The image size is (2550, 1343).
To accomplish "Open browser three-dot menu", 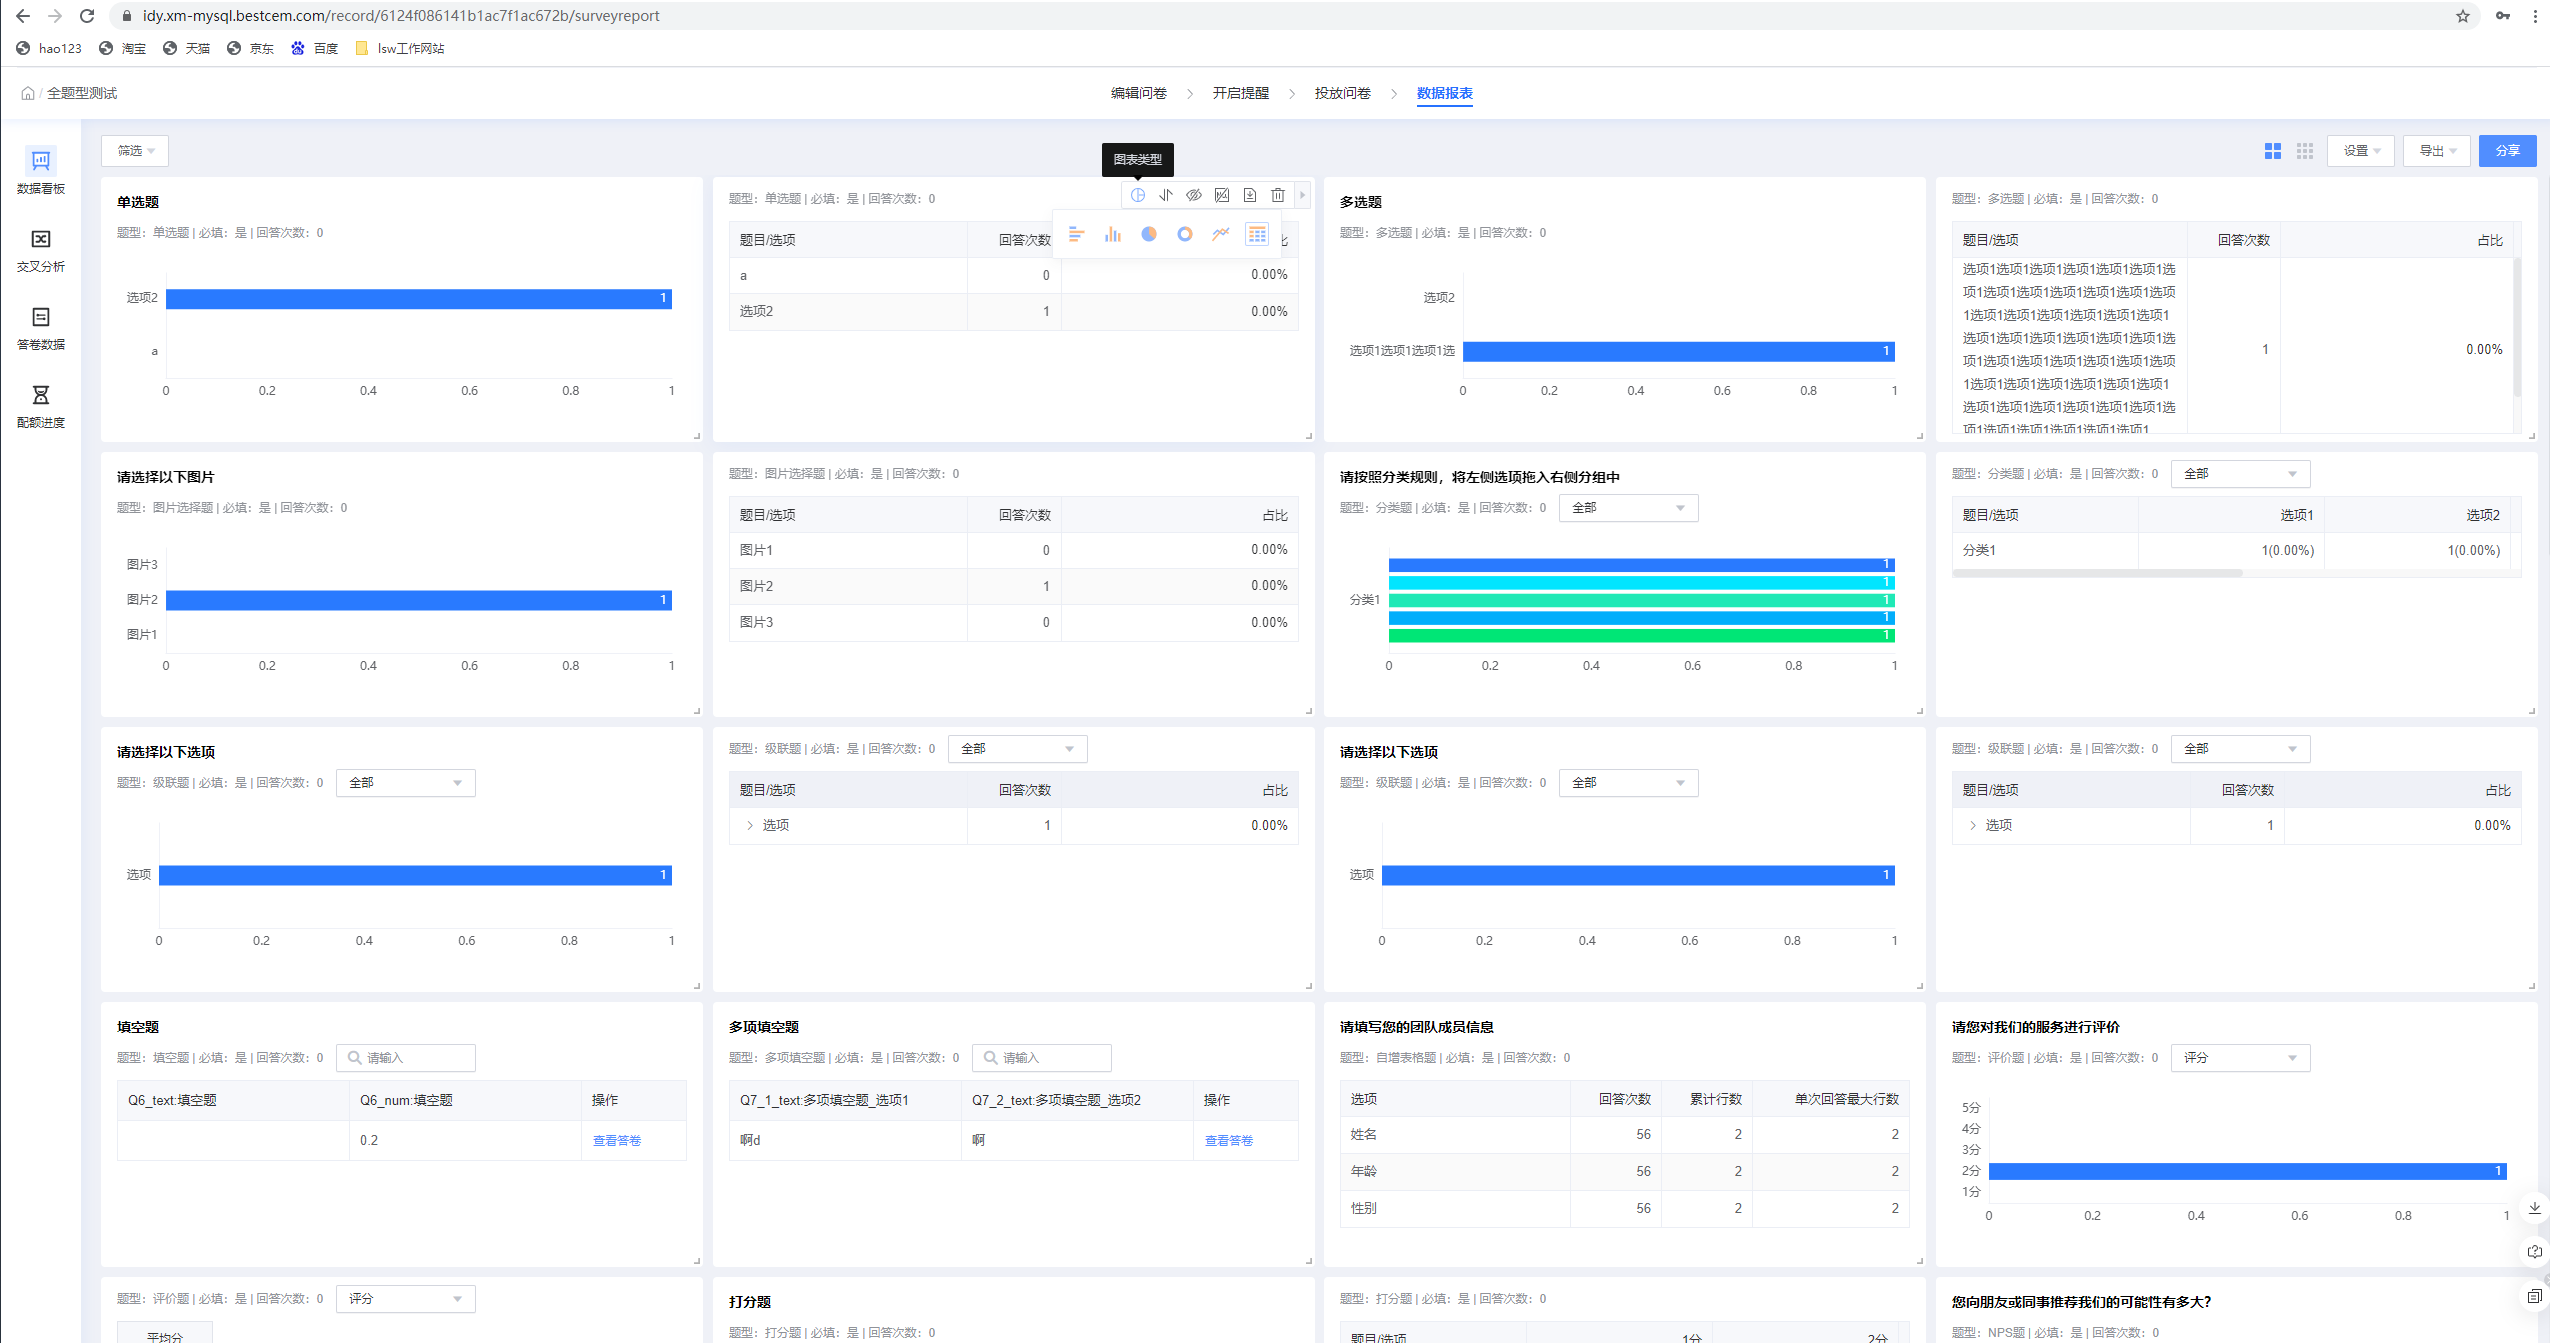I will tap(2535, 16).
